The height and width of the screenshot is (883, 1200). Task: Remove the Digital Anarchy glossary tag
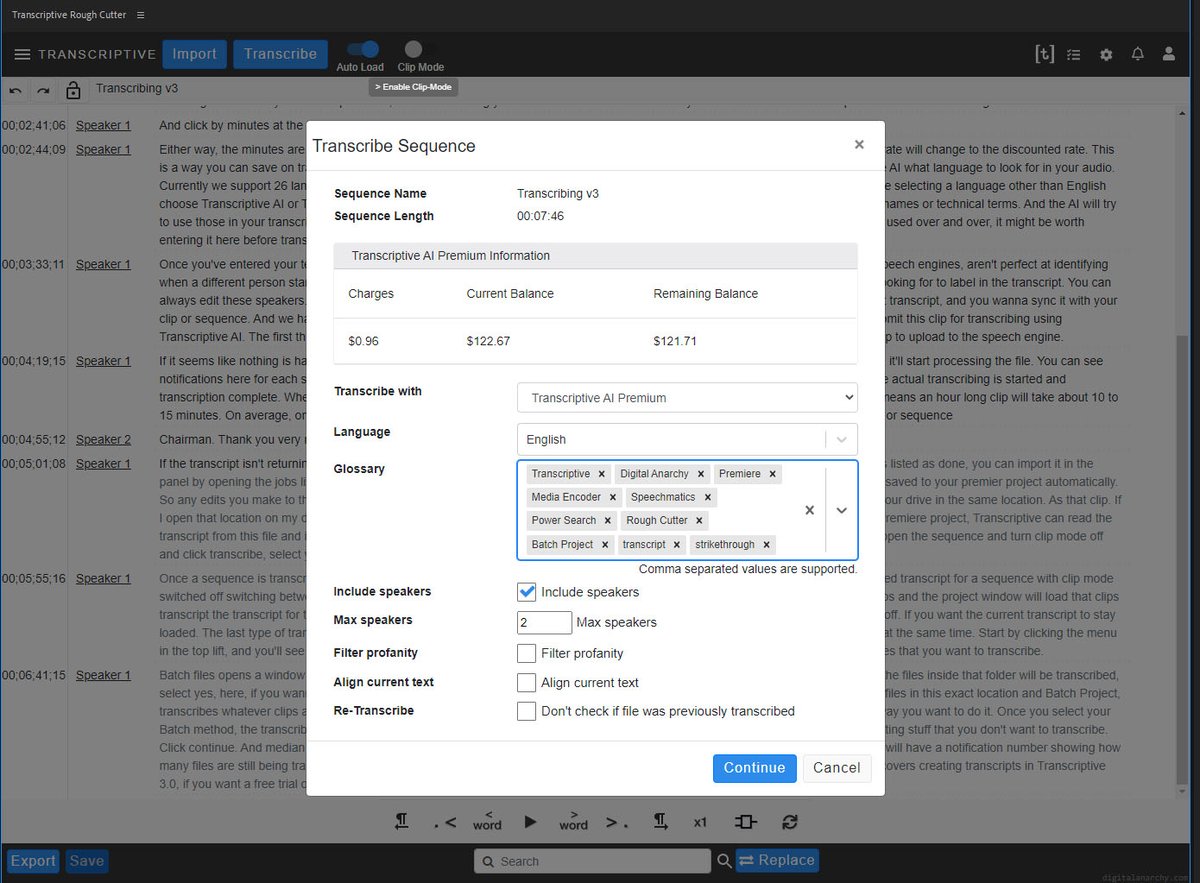[x=701, y=474]
